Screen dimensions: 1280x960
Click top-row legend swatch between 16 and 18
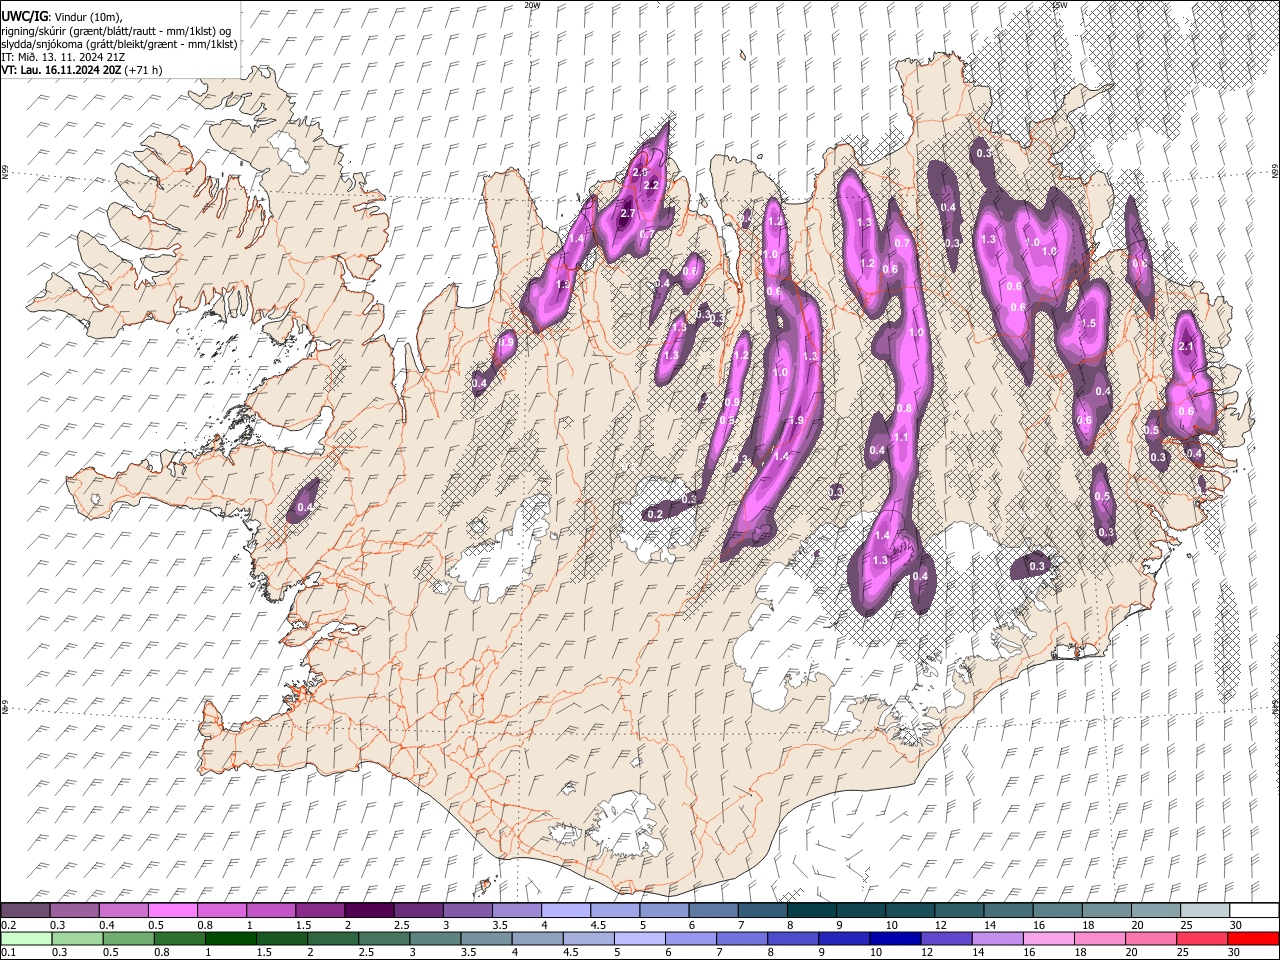(1057, 911)
